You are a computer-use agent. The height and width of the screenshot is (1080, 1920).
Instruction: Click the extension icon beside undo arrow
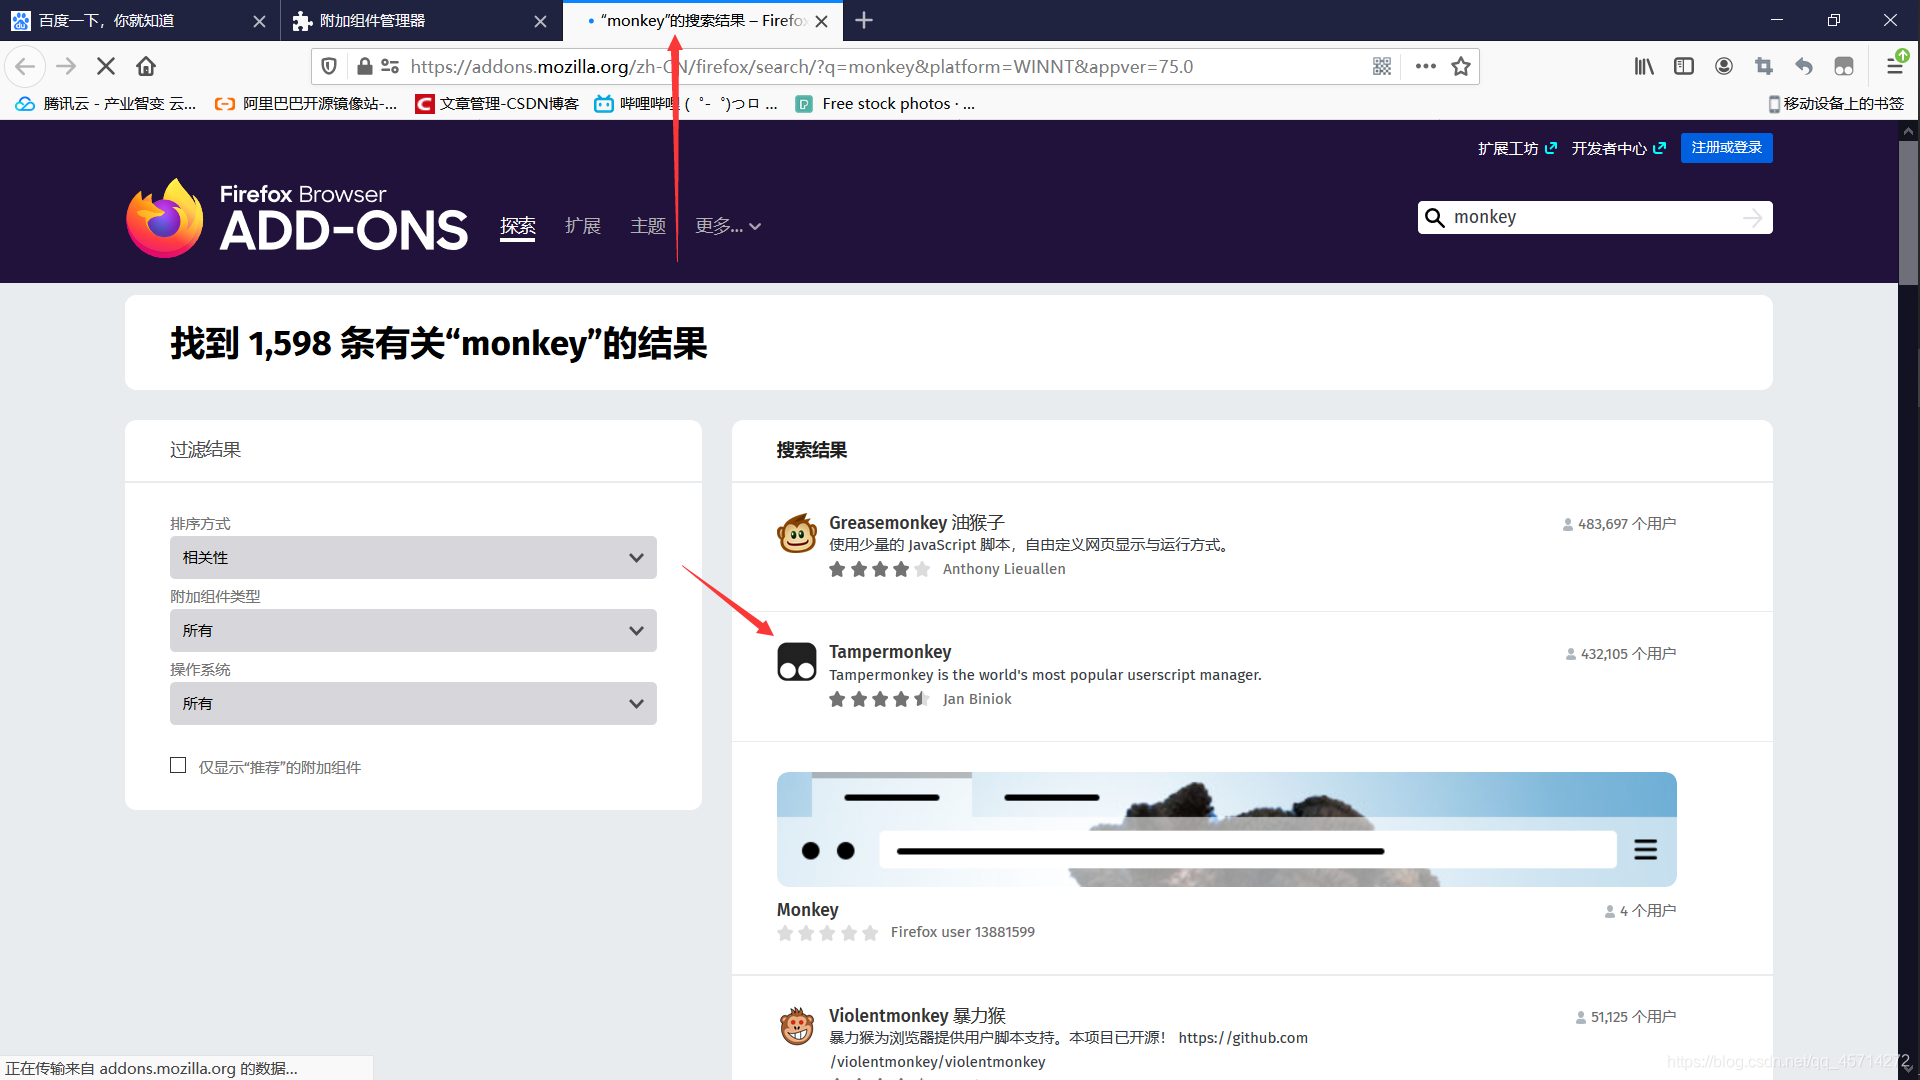click(x=1844, y=67)
